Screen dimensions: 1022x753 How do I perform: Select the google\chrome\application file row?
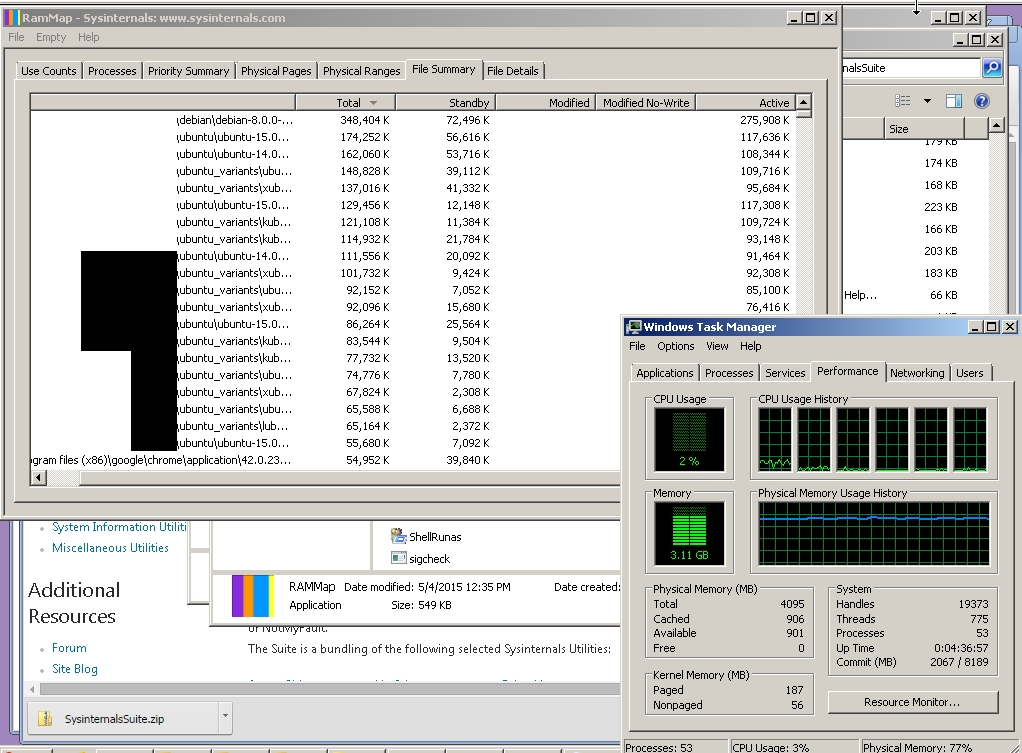click(x=325, y=460)
